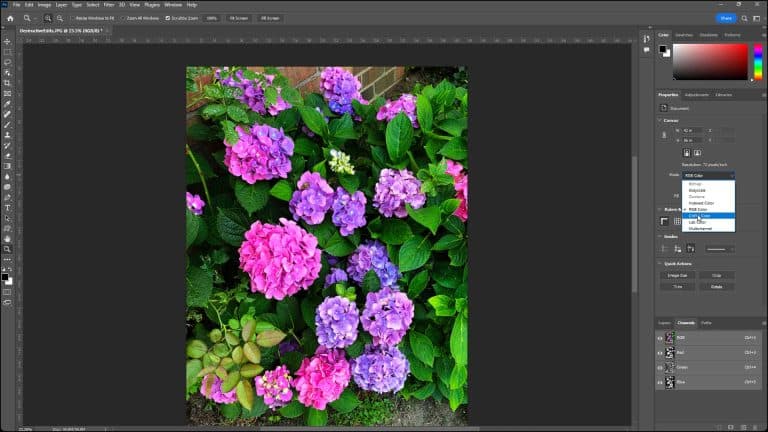This screenshot has width=768, height=432.
Task: Click the Crop quick action button
Action: pos(717,275)
